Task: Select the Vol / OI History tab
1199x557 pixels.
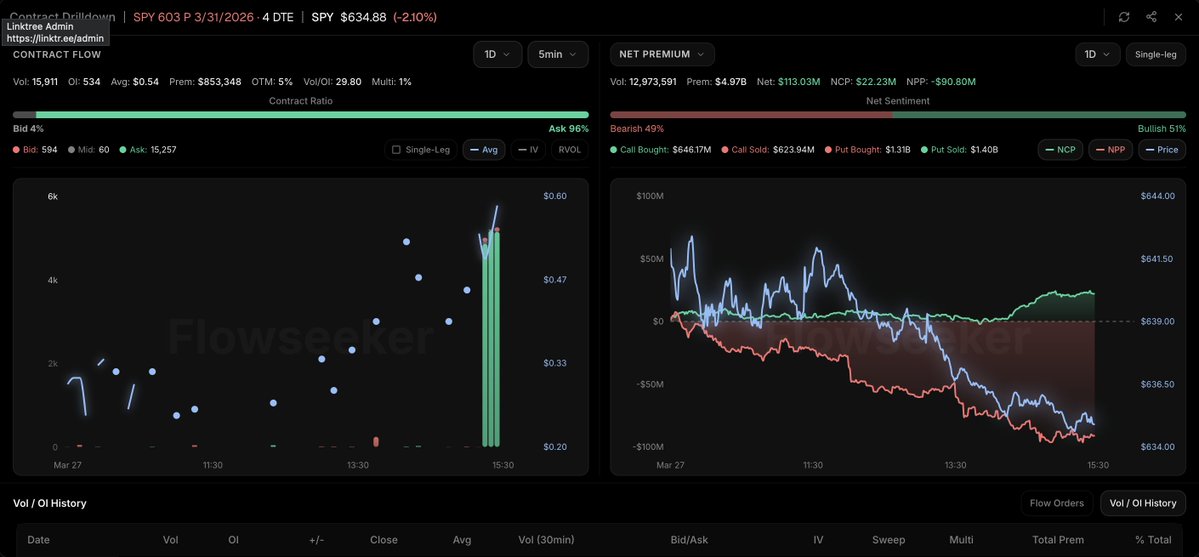Action: pyautogui.click(x=1142, y=503)
